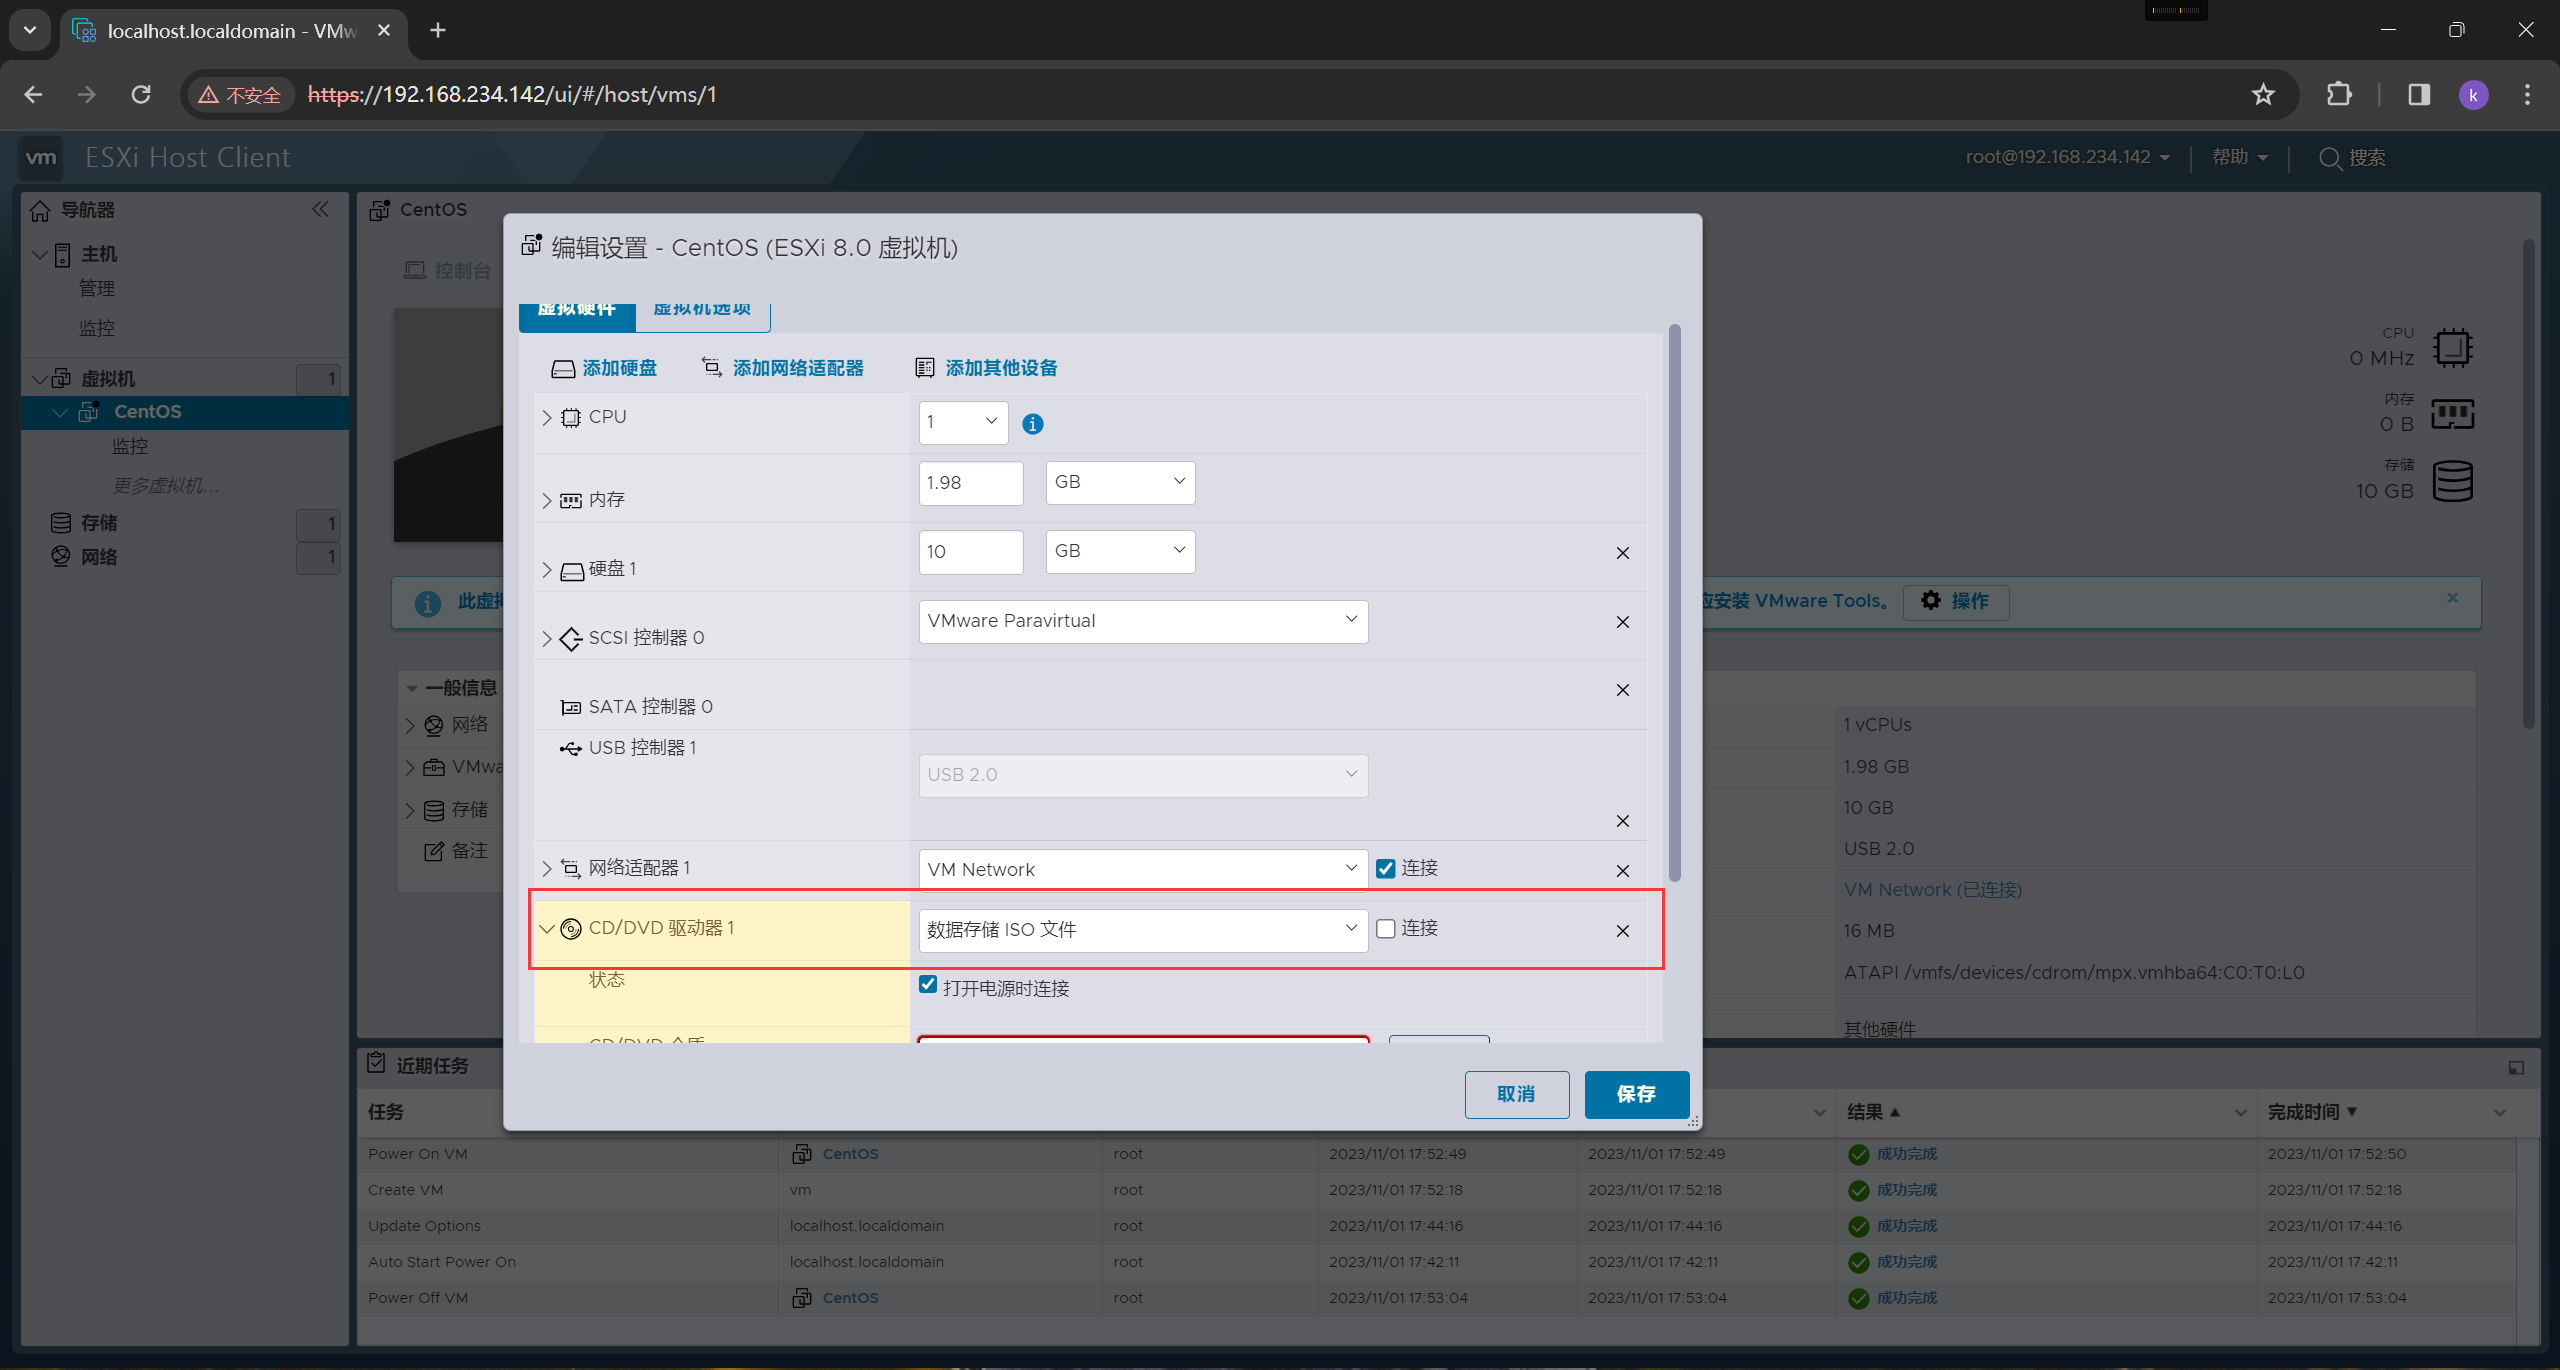Open browser side panel icon

pyautogui.click(x=2419, y=94)
